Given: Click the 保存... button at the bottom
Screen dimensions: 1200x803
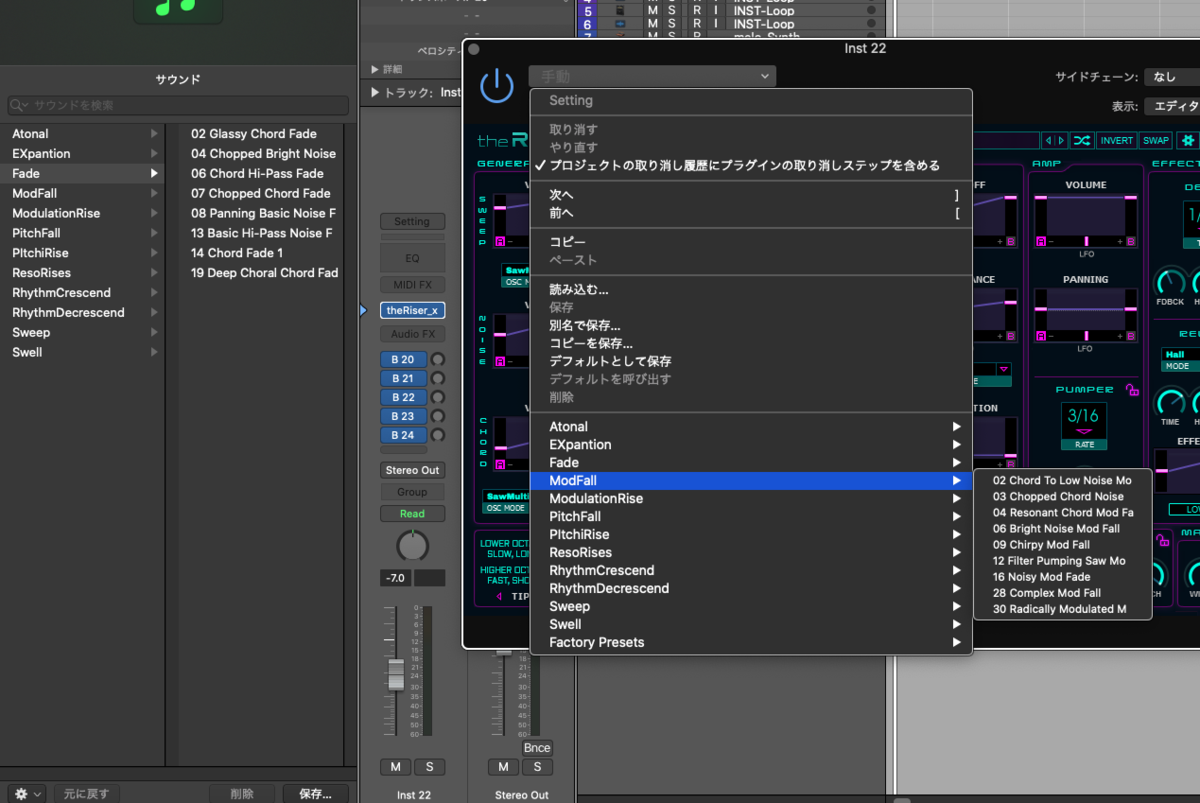Looking at the screenshot, I should [x=315, y=792].
